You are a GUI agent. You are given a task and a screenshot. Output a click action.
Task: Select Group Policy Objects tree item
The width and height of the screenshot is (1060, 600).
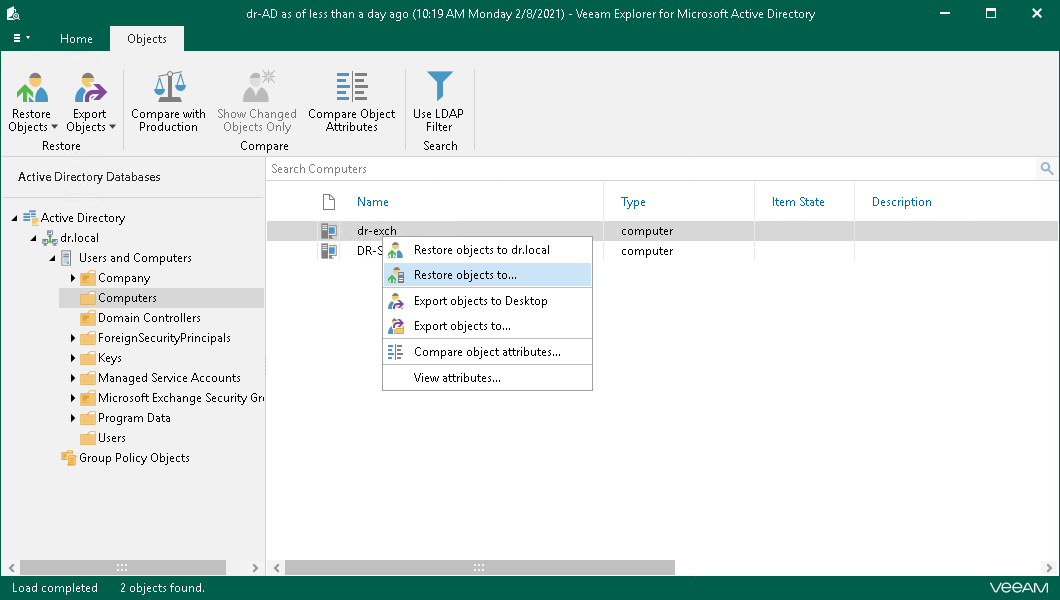135,458
